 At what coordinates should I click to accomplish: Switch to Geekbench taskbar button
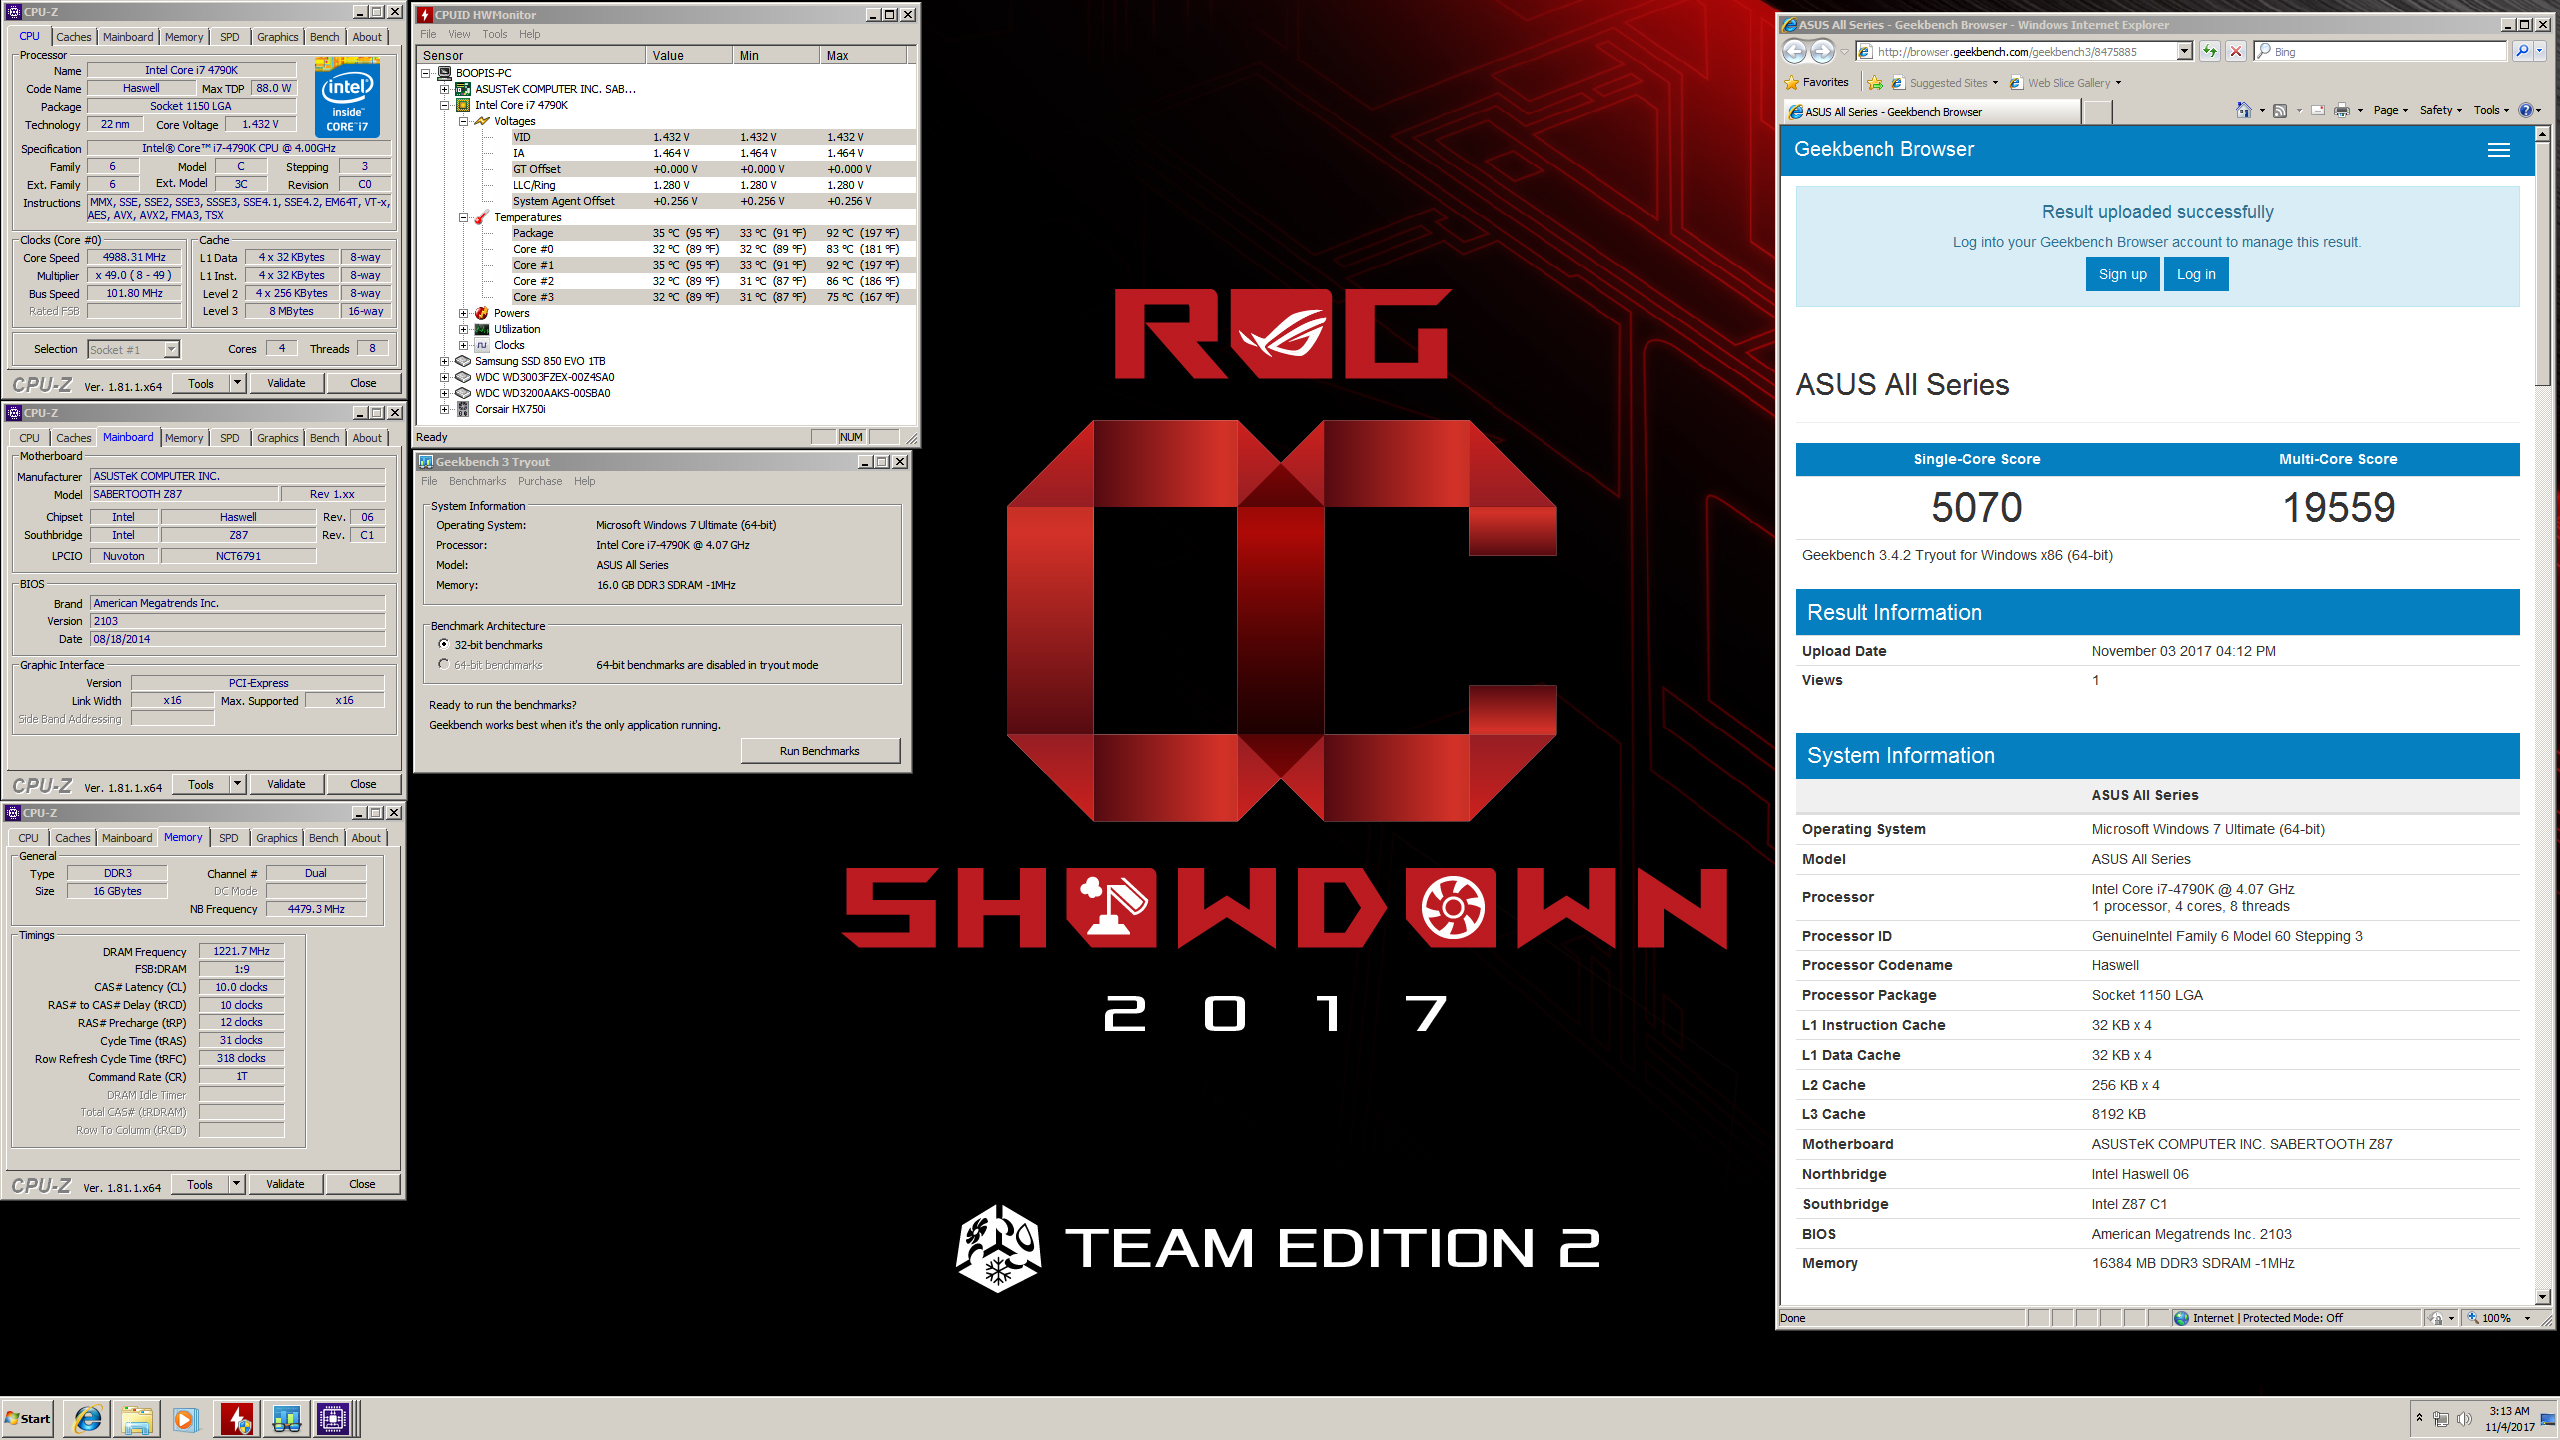pos(286,1419)
